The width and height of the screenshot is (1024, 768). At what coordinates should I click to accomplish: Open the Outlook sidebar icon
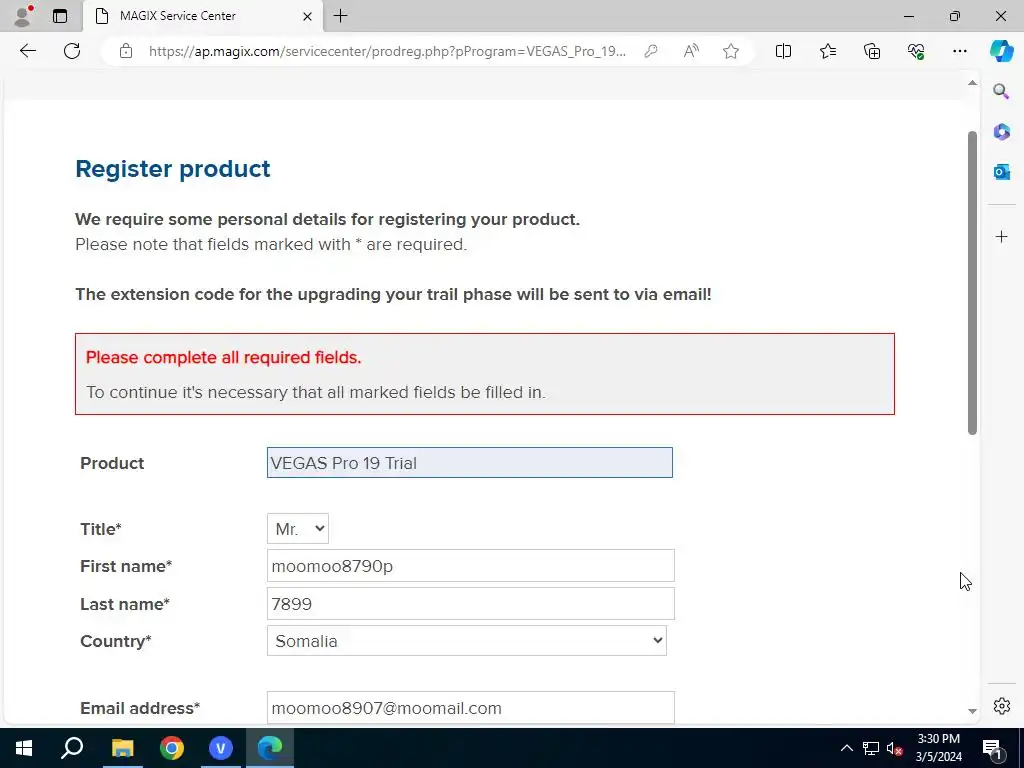[x=1001, y=171]
